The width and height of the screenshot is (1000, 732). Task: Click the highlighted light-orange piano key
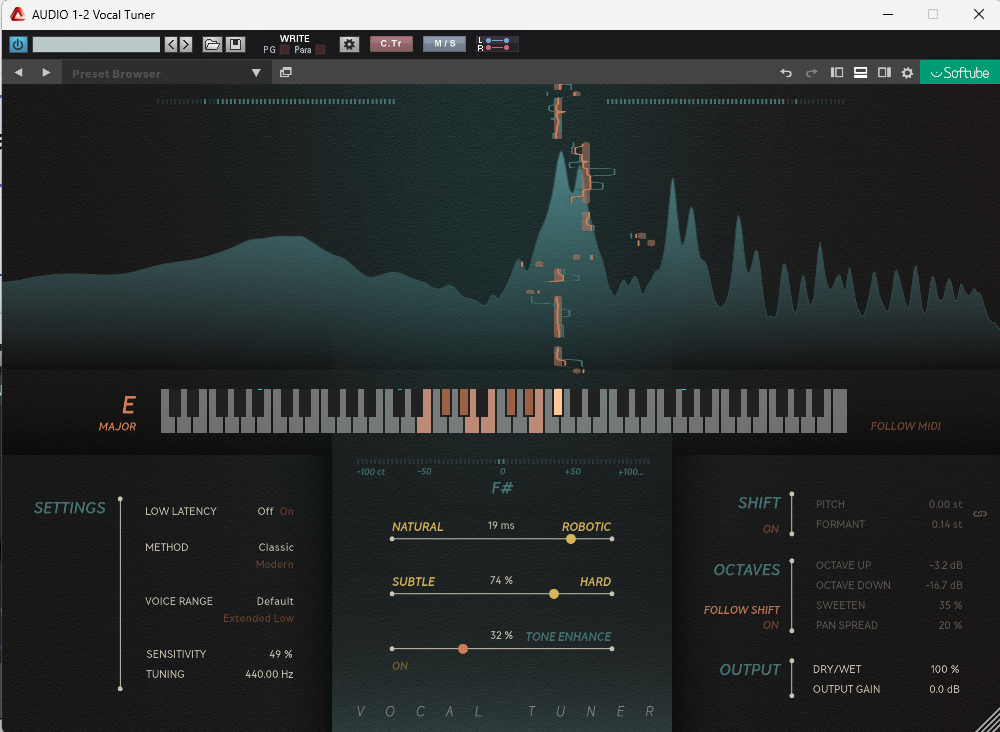click(x=558, y=402)
